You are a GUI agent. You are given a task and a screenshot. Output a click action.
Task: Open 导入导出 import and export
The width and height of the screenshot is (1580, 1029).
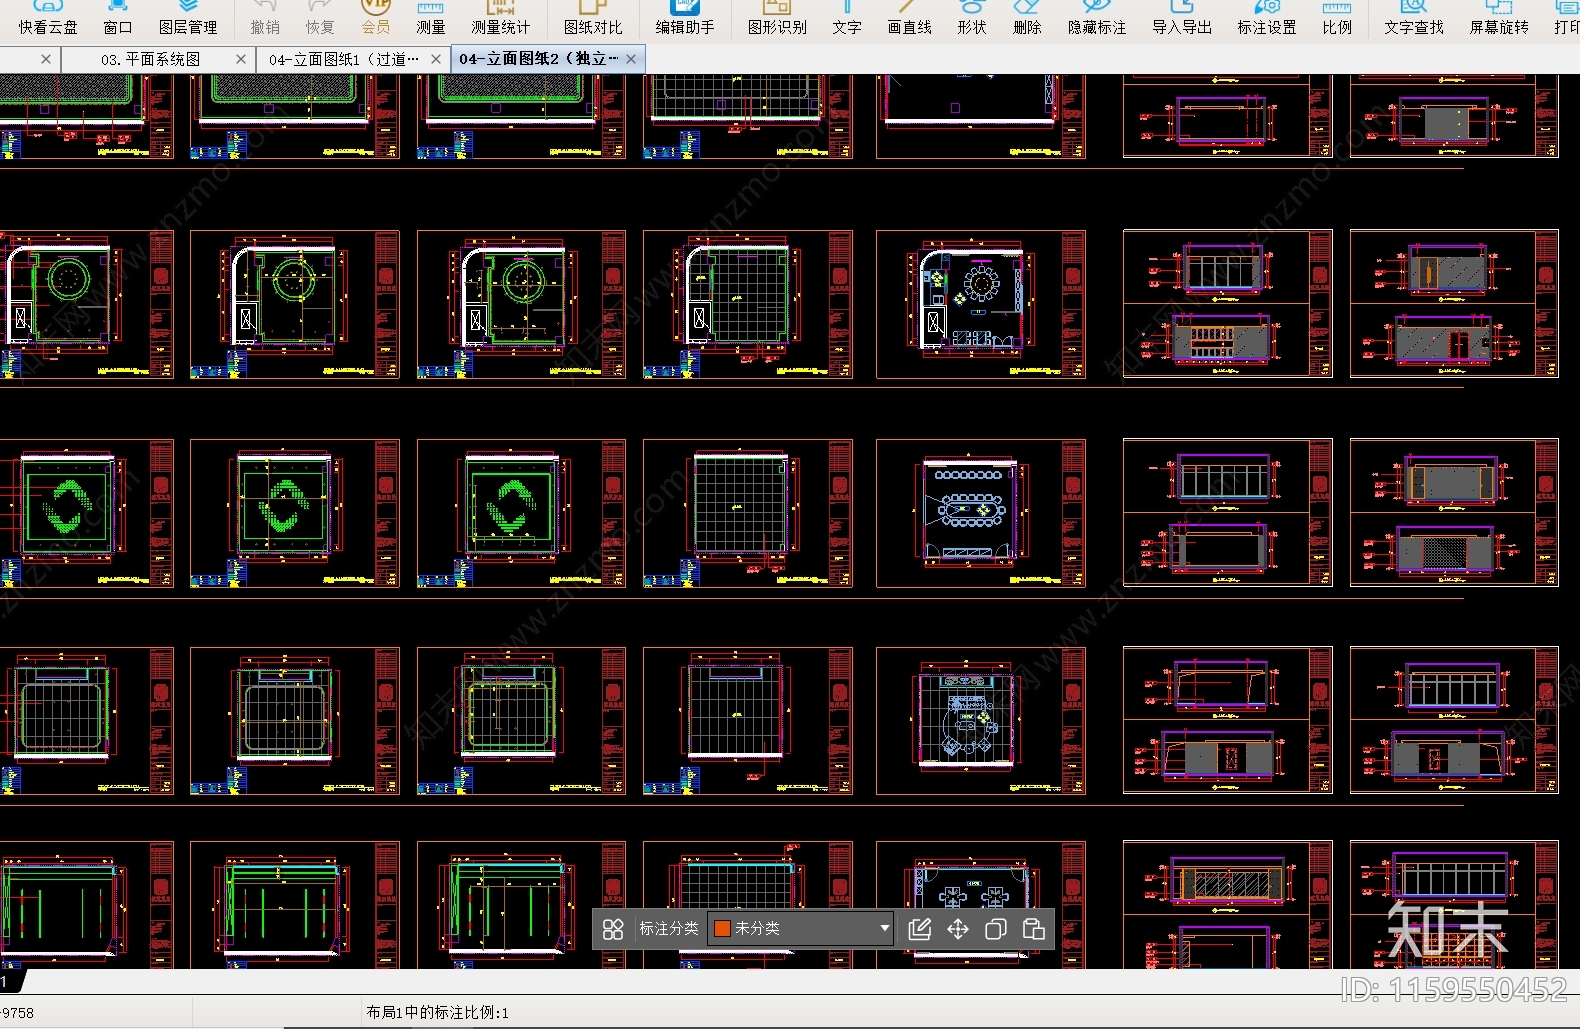1182,18
